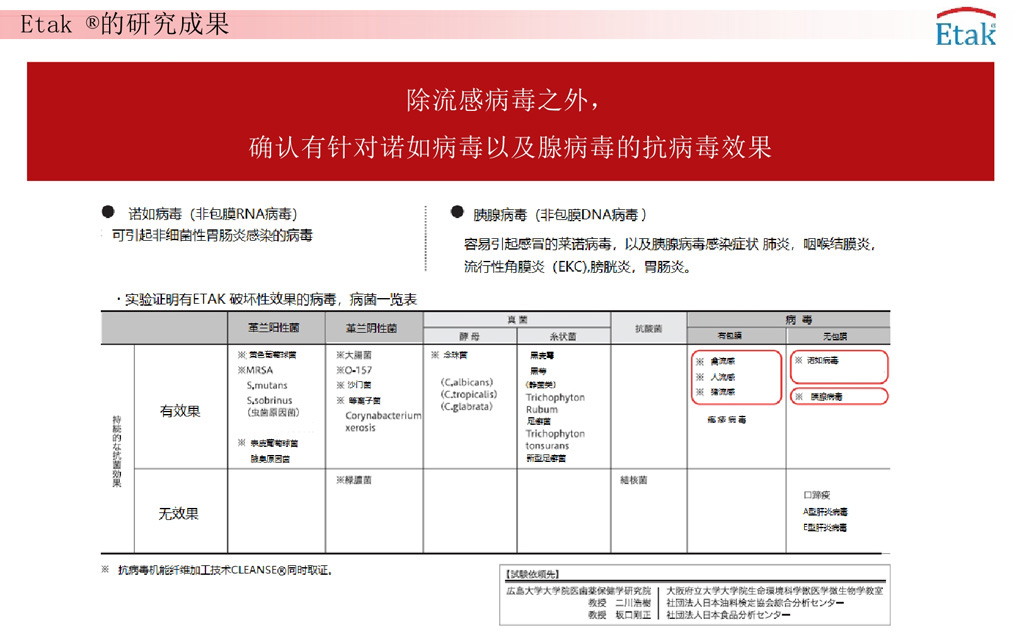Click the 'S.sobrinus' entry
This screenshot has height=635, width=1024.
coord(270,400)
